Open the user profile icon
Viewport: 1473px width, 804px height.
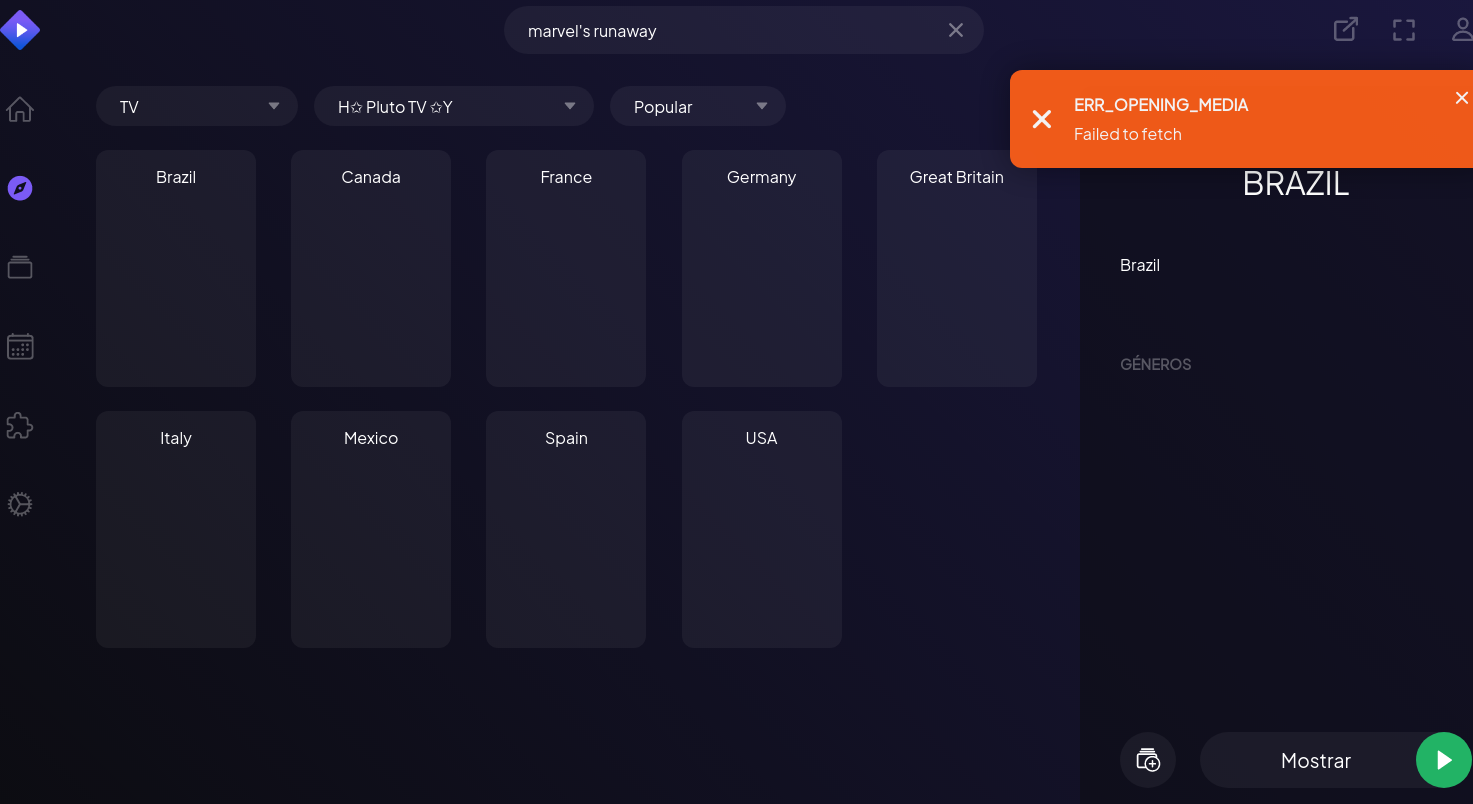pyautogui.click(x=1462, y=30)
